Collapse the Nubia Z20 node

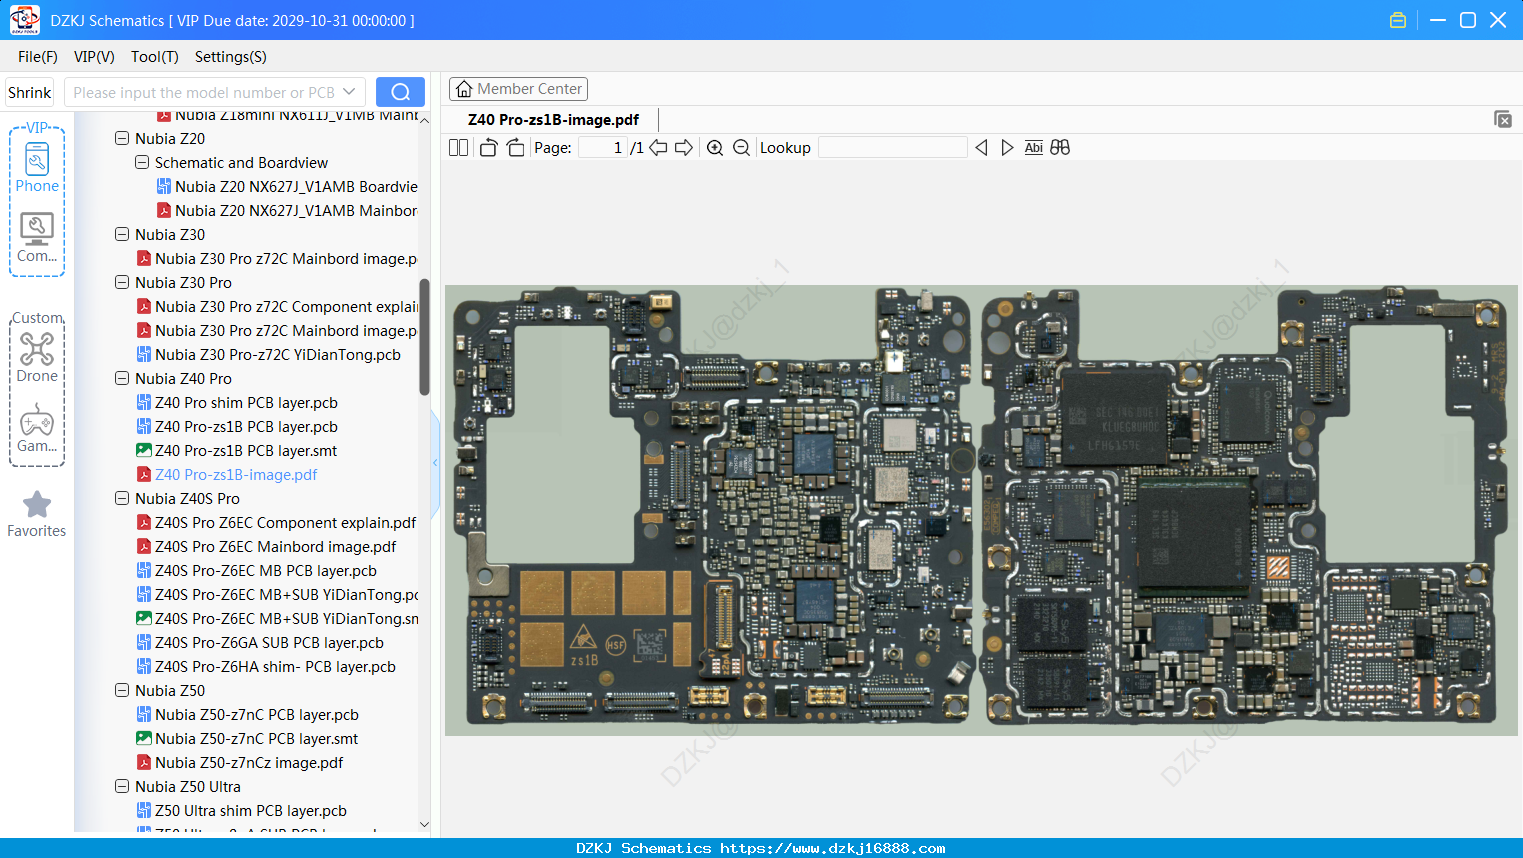coord(122,139)
